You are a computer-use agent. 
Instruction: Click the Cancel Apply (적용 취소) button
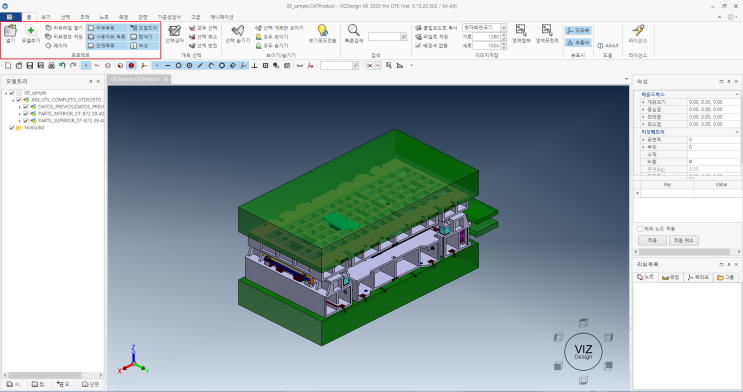(684, 240)
